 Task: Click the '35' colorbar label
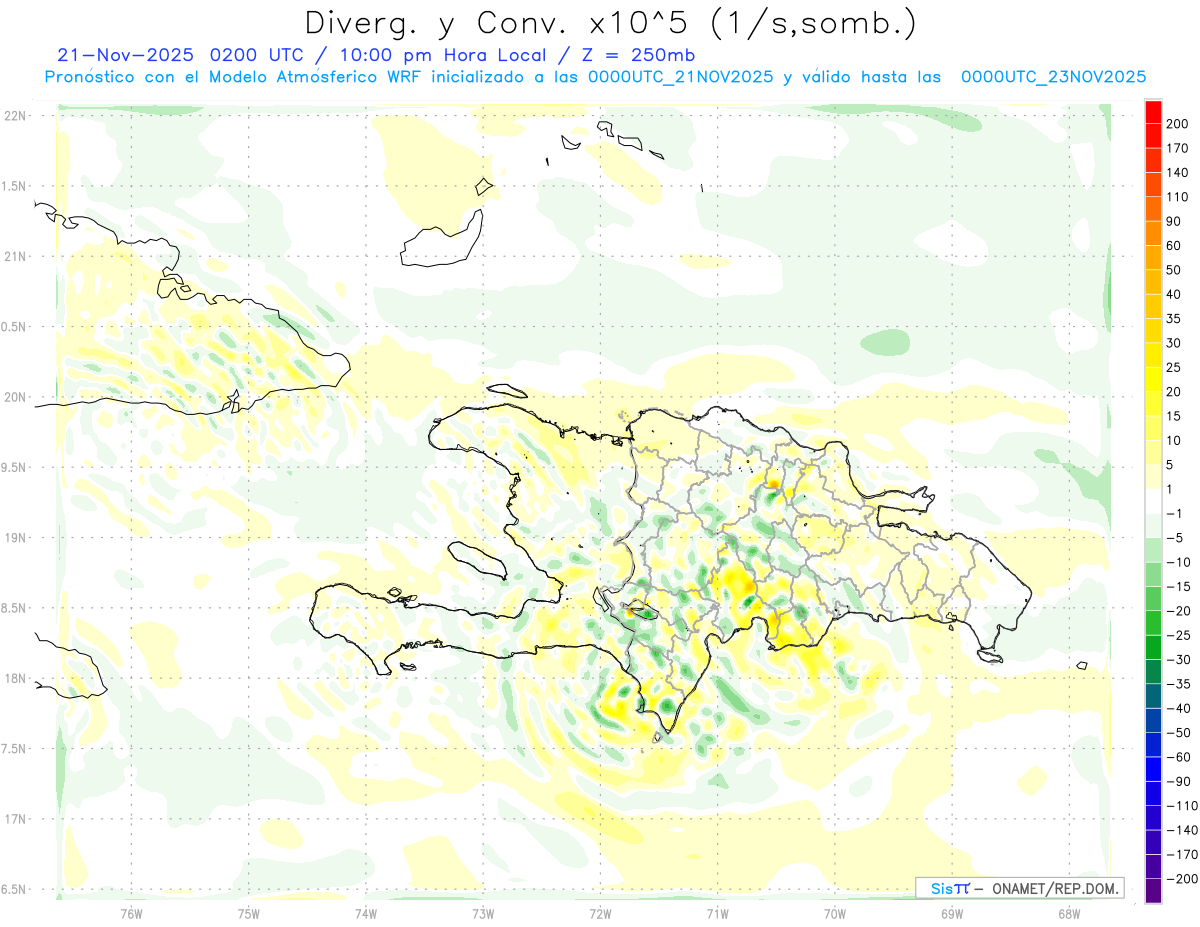[1174, 318]
